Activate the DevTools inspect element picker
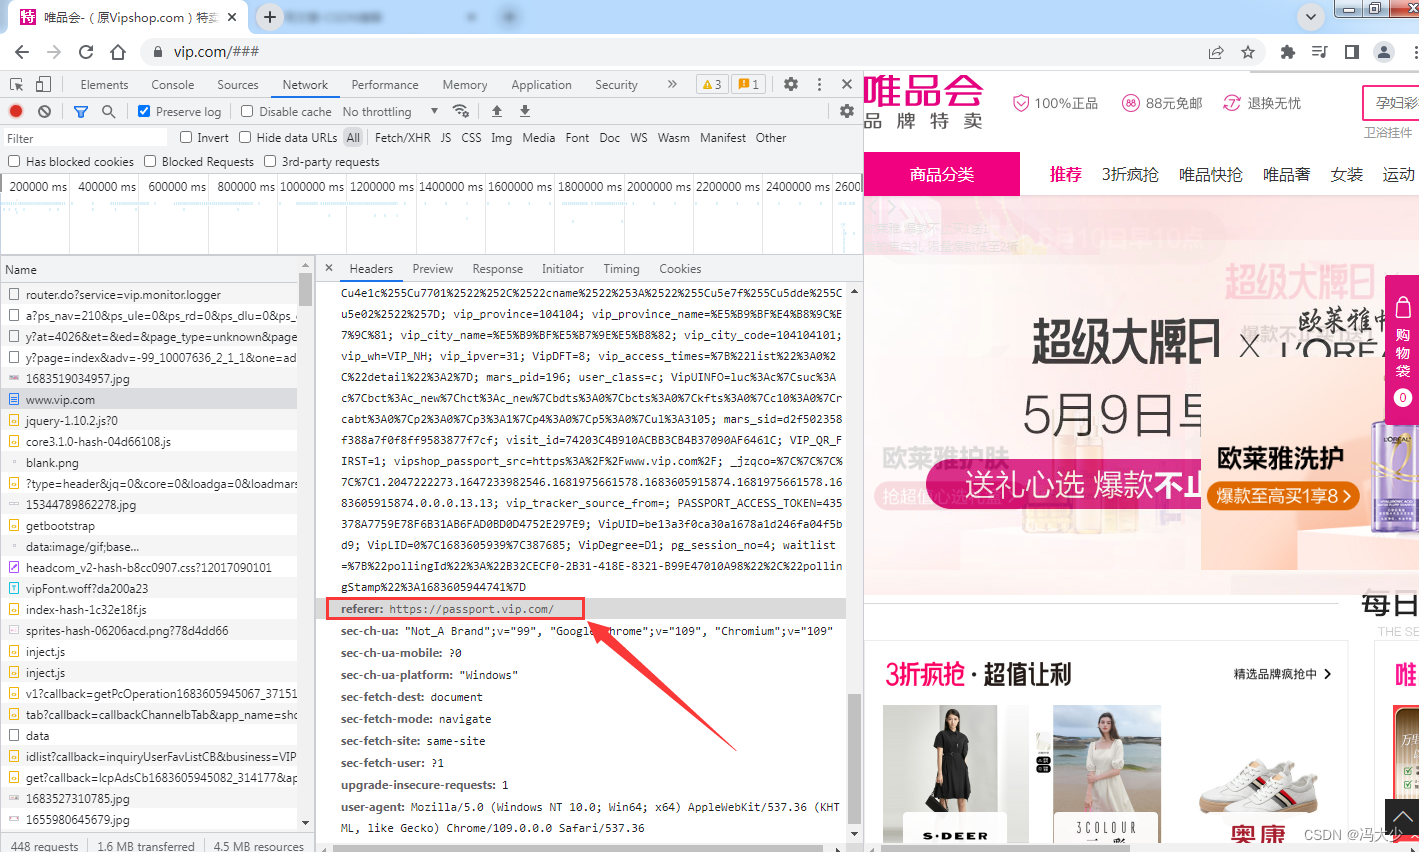This screenshot has width=1419, height=852. [x=17, y=84]
